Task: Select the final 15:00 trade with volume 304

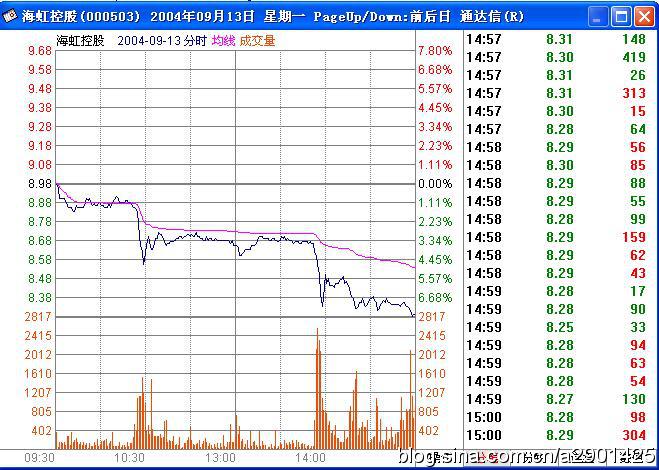Action: 556,435
